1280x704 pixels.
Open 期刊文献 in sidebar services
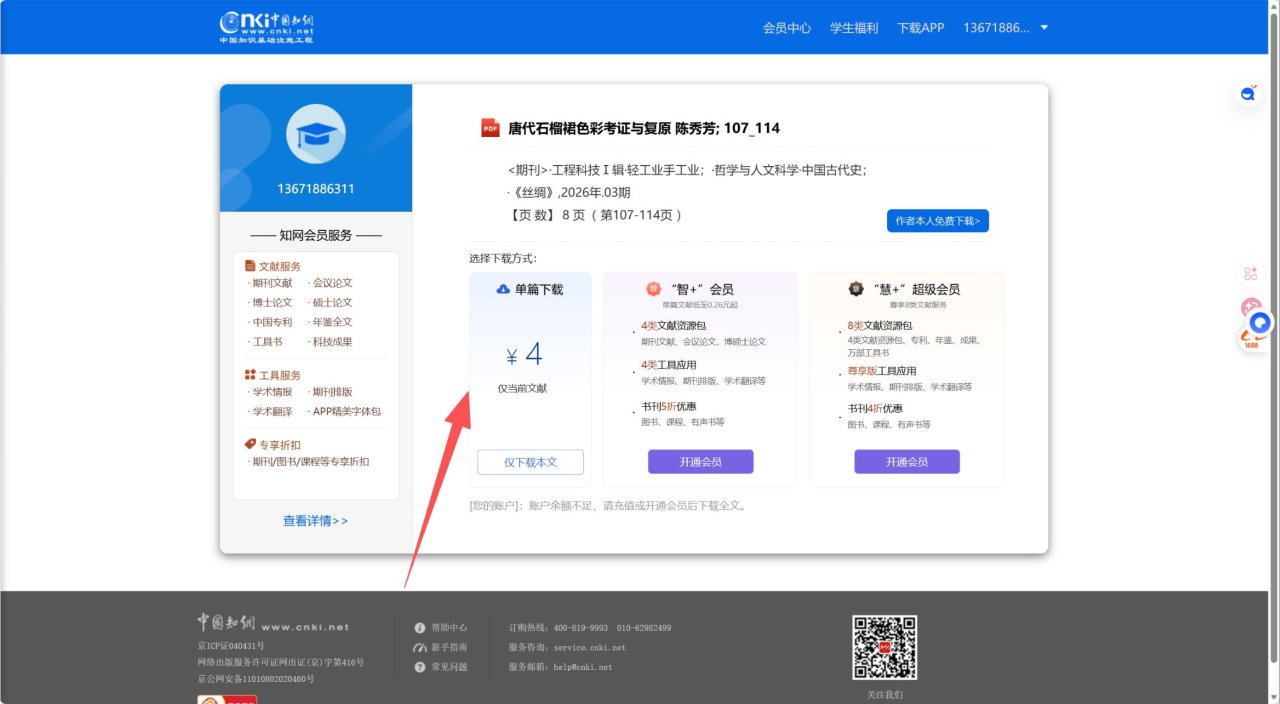point(272,283)
